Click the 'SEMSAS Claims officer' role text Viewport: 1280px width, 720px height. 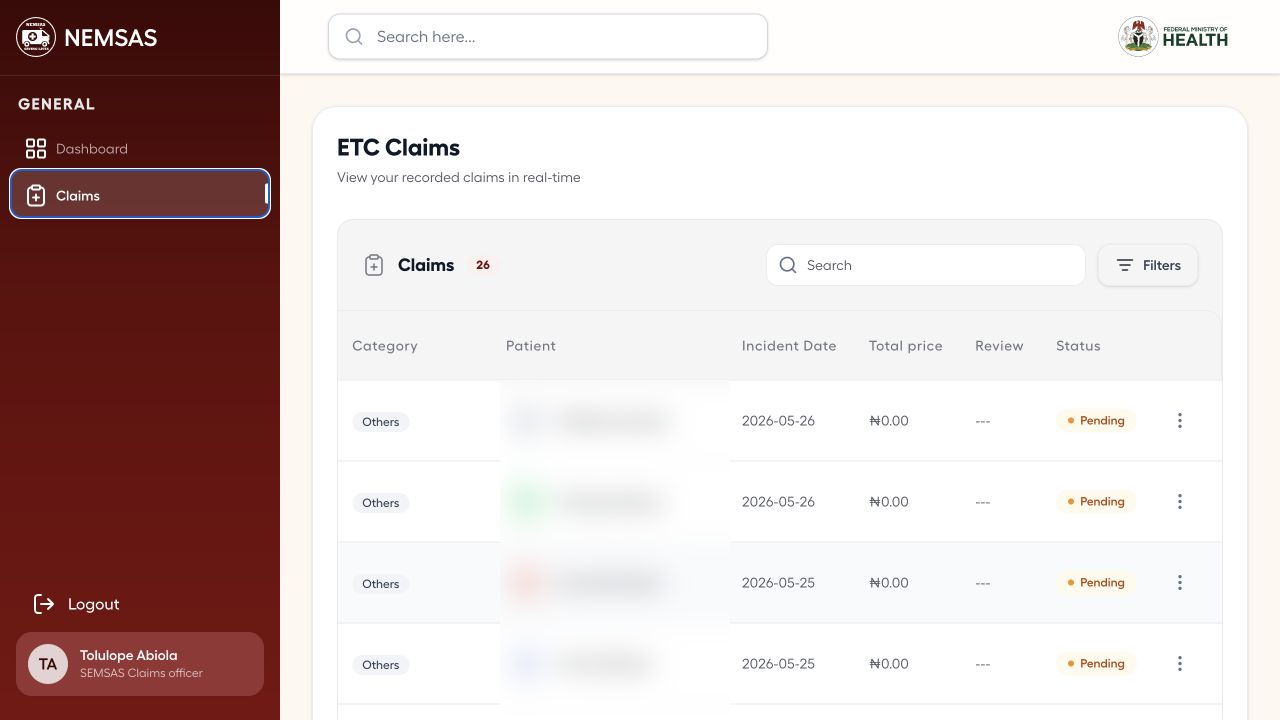[x=141, y=673]
